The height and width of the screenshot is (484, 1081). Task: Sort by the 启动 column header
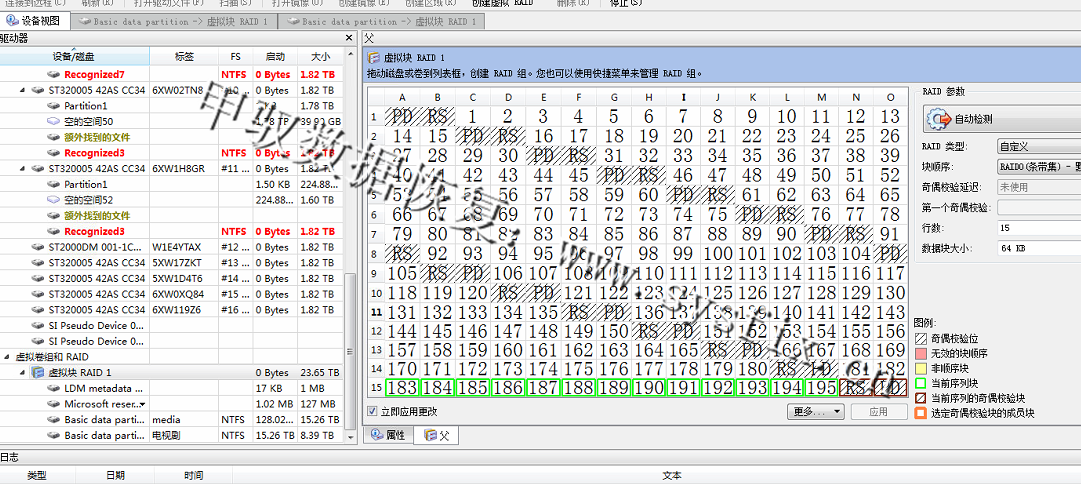(274, 57)
